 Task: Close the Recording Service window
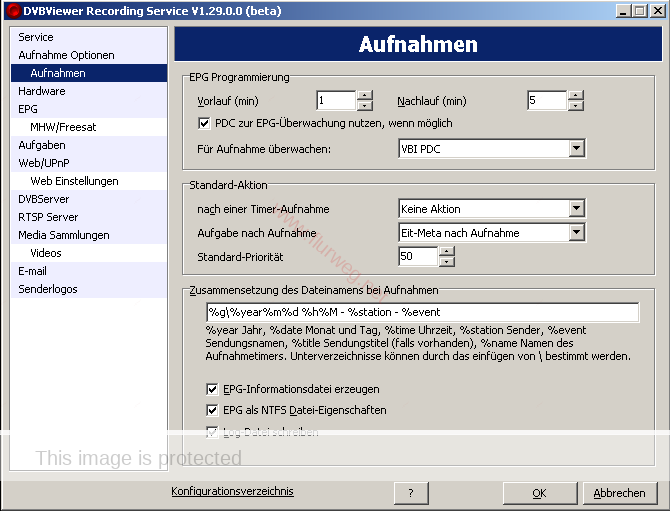tap(657, 11)
